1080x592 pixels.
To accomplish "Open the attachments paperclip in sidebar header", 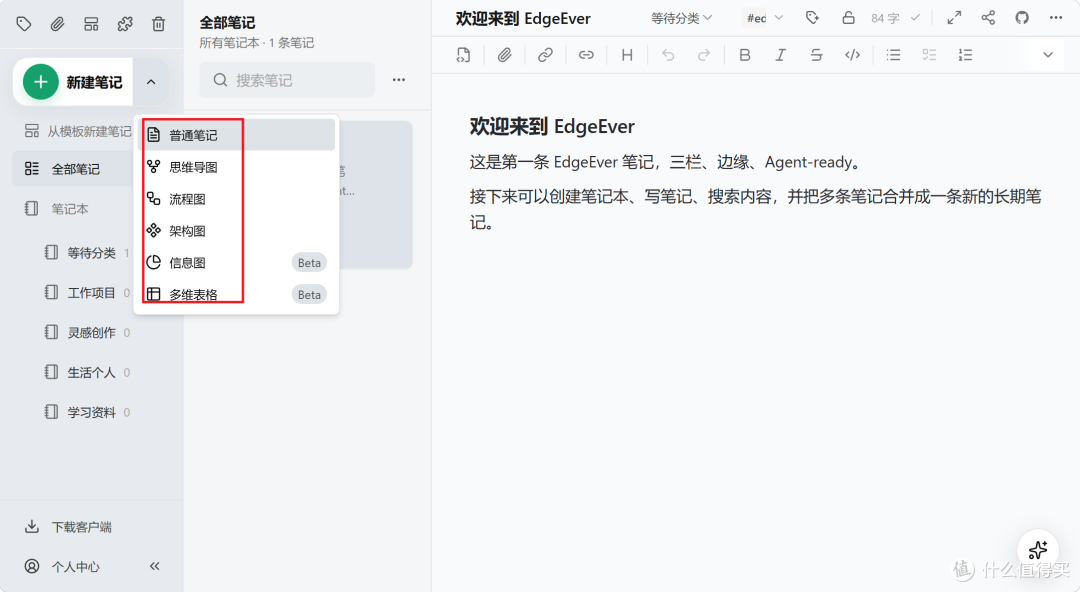I will click(57, 24).
